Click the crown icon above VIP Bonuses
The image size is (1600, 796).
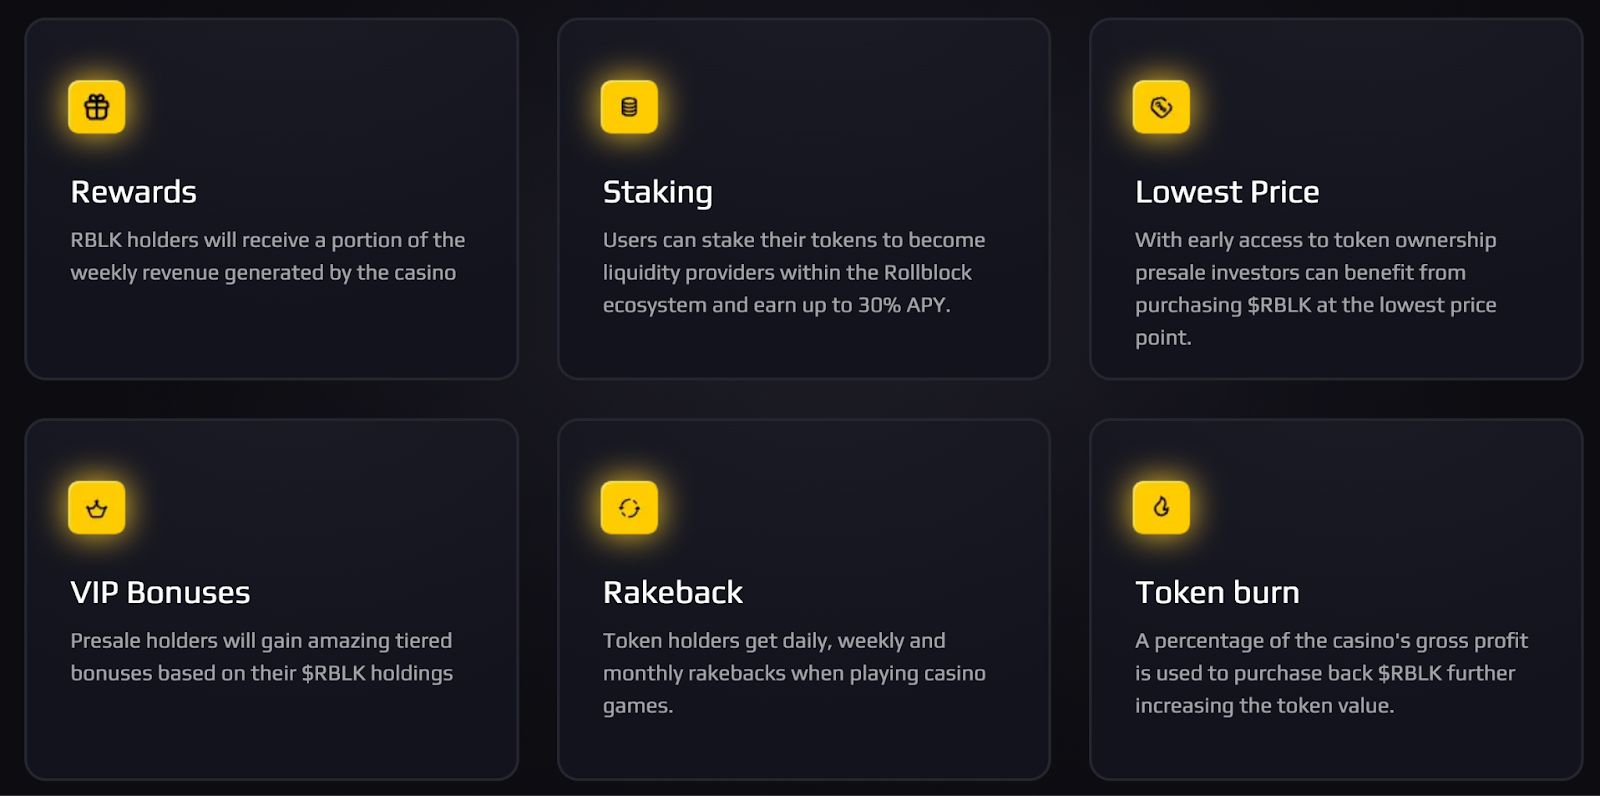97,508
